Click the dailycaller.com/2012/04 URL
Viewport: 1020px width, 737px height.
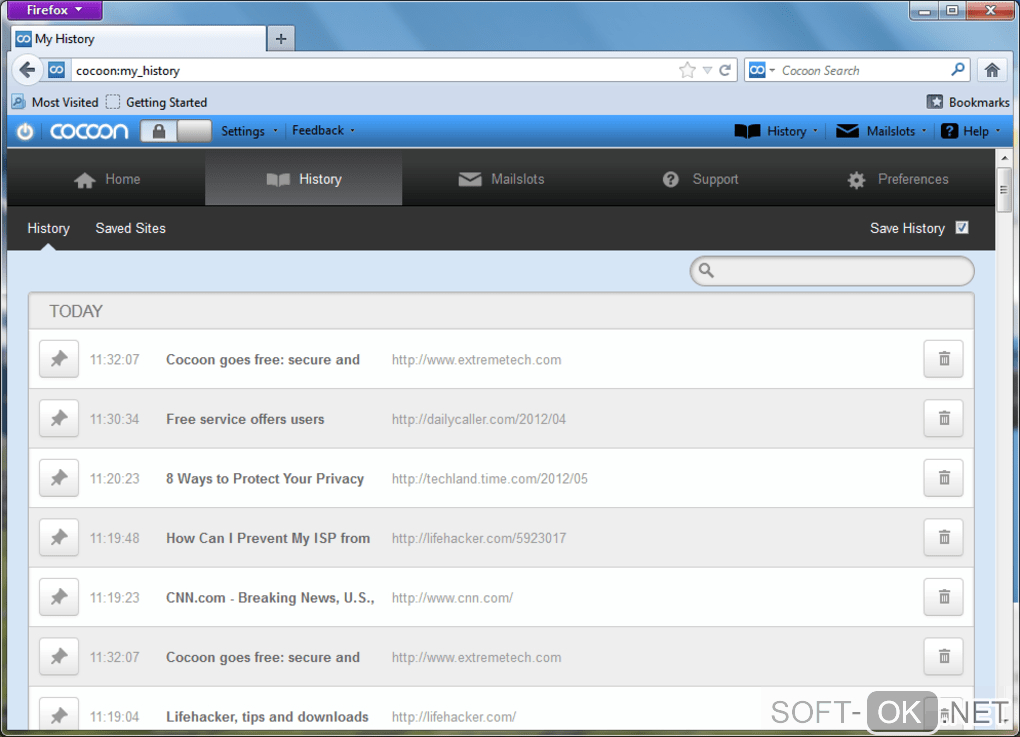click(479, 420)
